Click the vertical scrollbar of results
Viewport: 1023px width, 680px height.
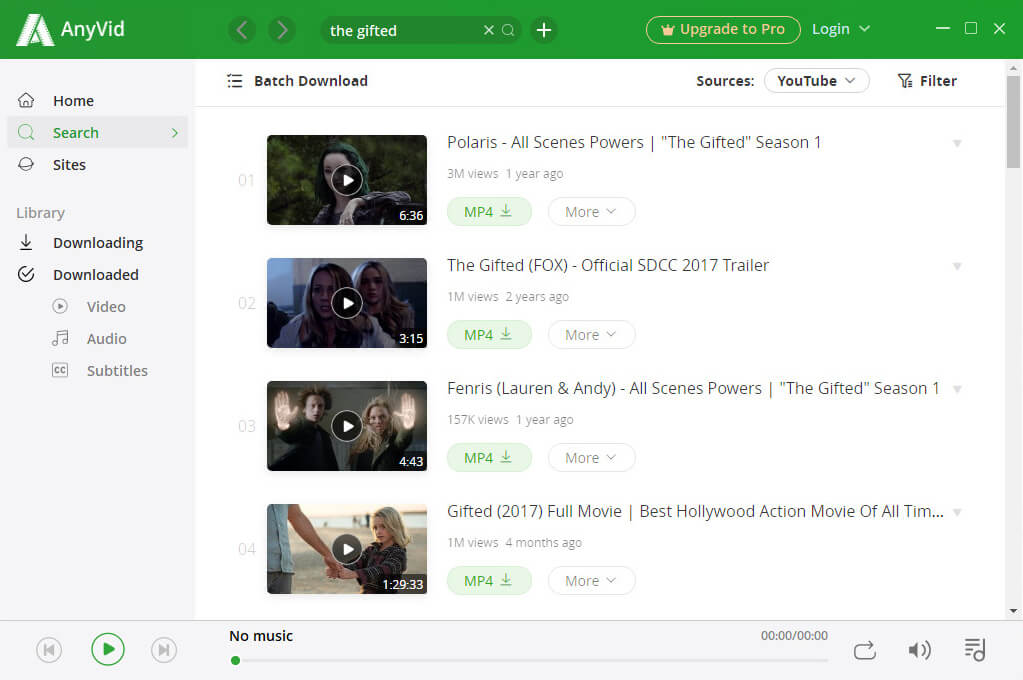tap(1013, 121)
